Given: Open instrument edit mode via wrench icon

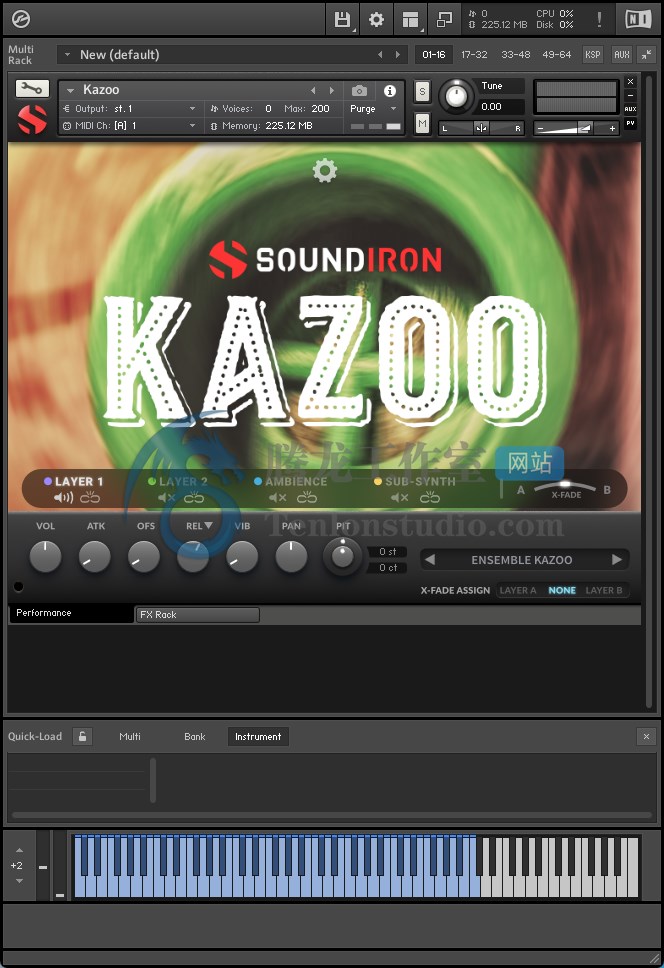Looking at the screenshot, I should click(32, 89).
